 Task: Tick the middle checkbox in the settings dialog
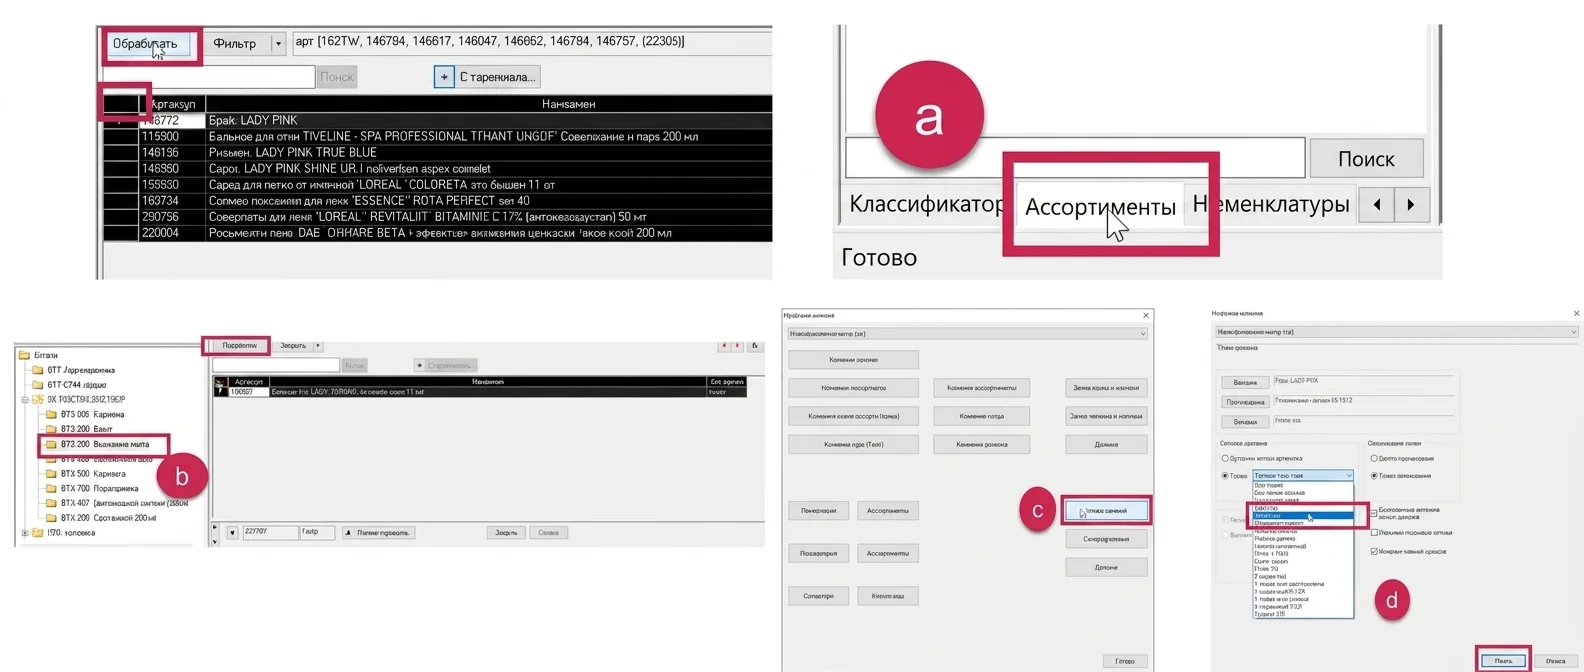(x=1374, y=532)
